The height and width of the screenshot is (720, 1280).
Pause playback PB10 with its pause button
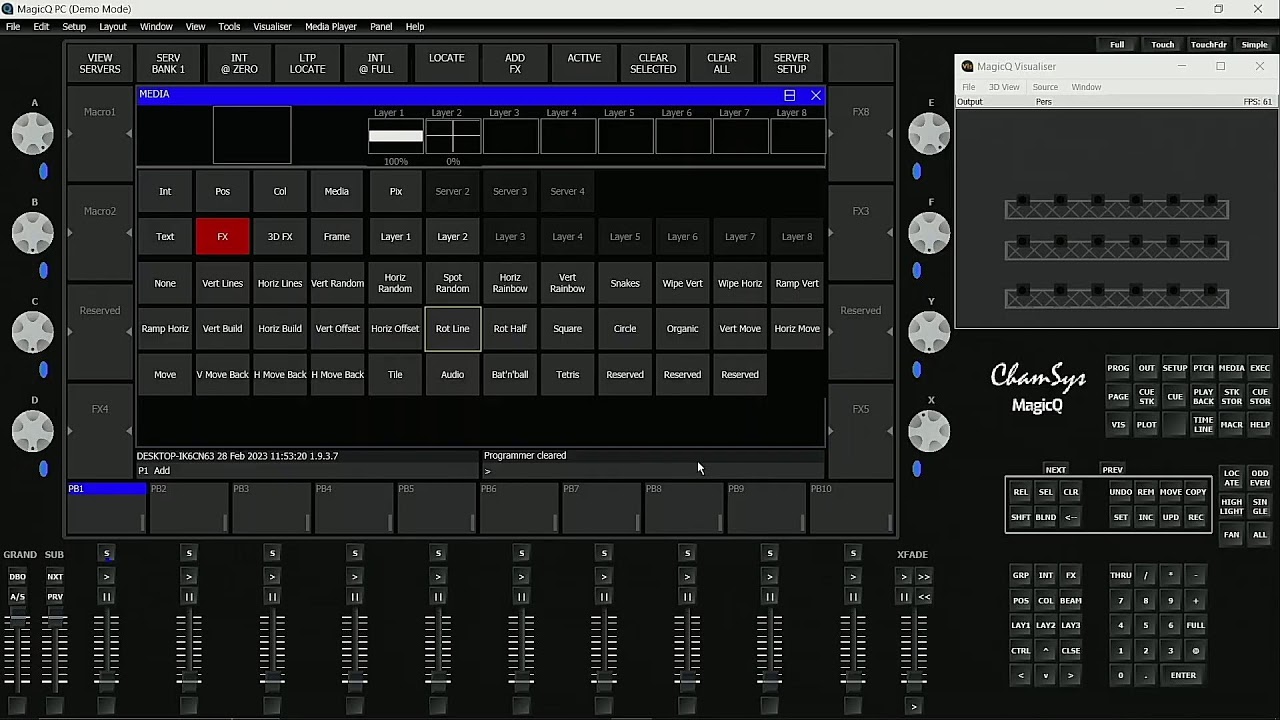tap(853, 597)
